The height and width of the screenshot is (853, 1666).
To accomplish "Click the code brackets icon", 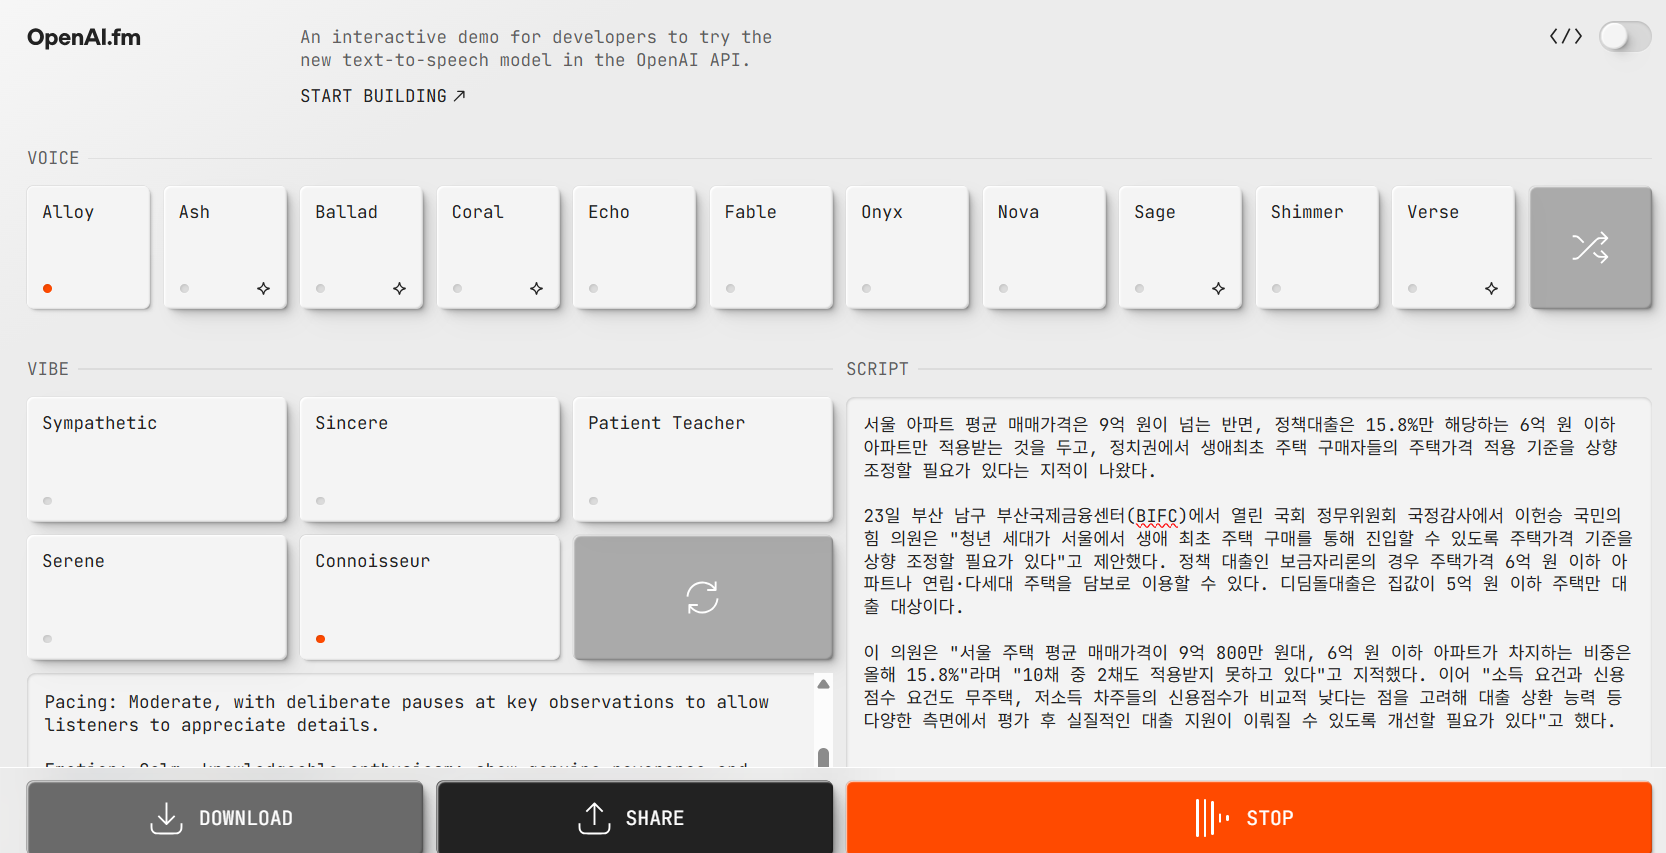I will (1565, 37).
